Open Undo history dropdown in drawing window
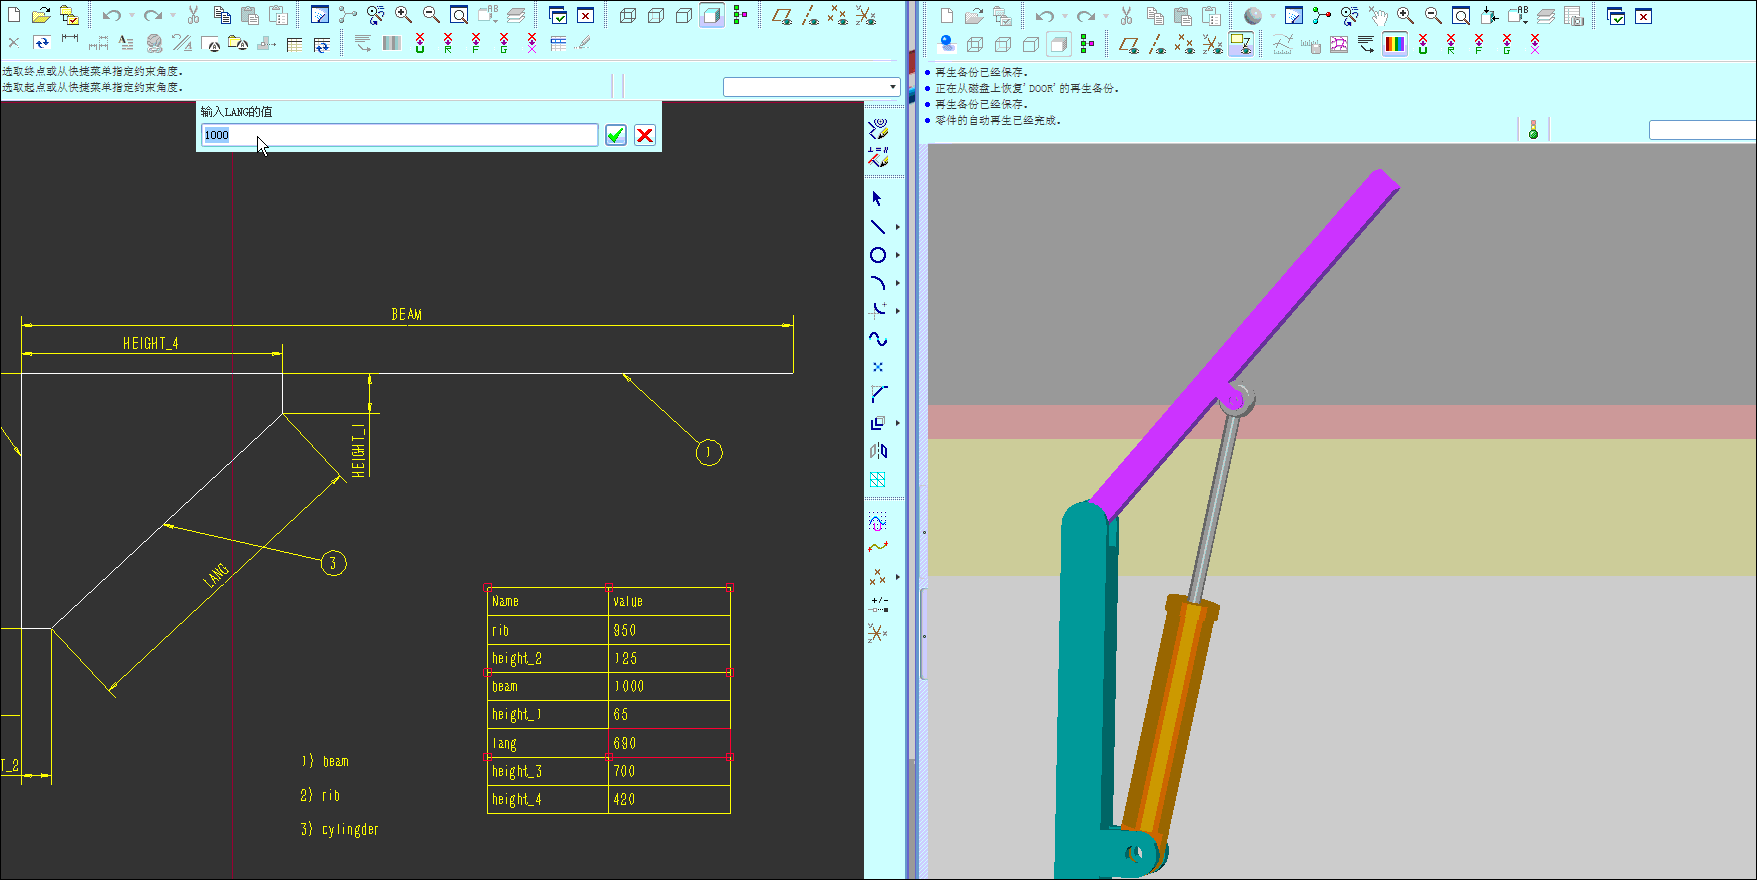This screenshot has height=880, width=1757. click(131, 15)
